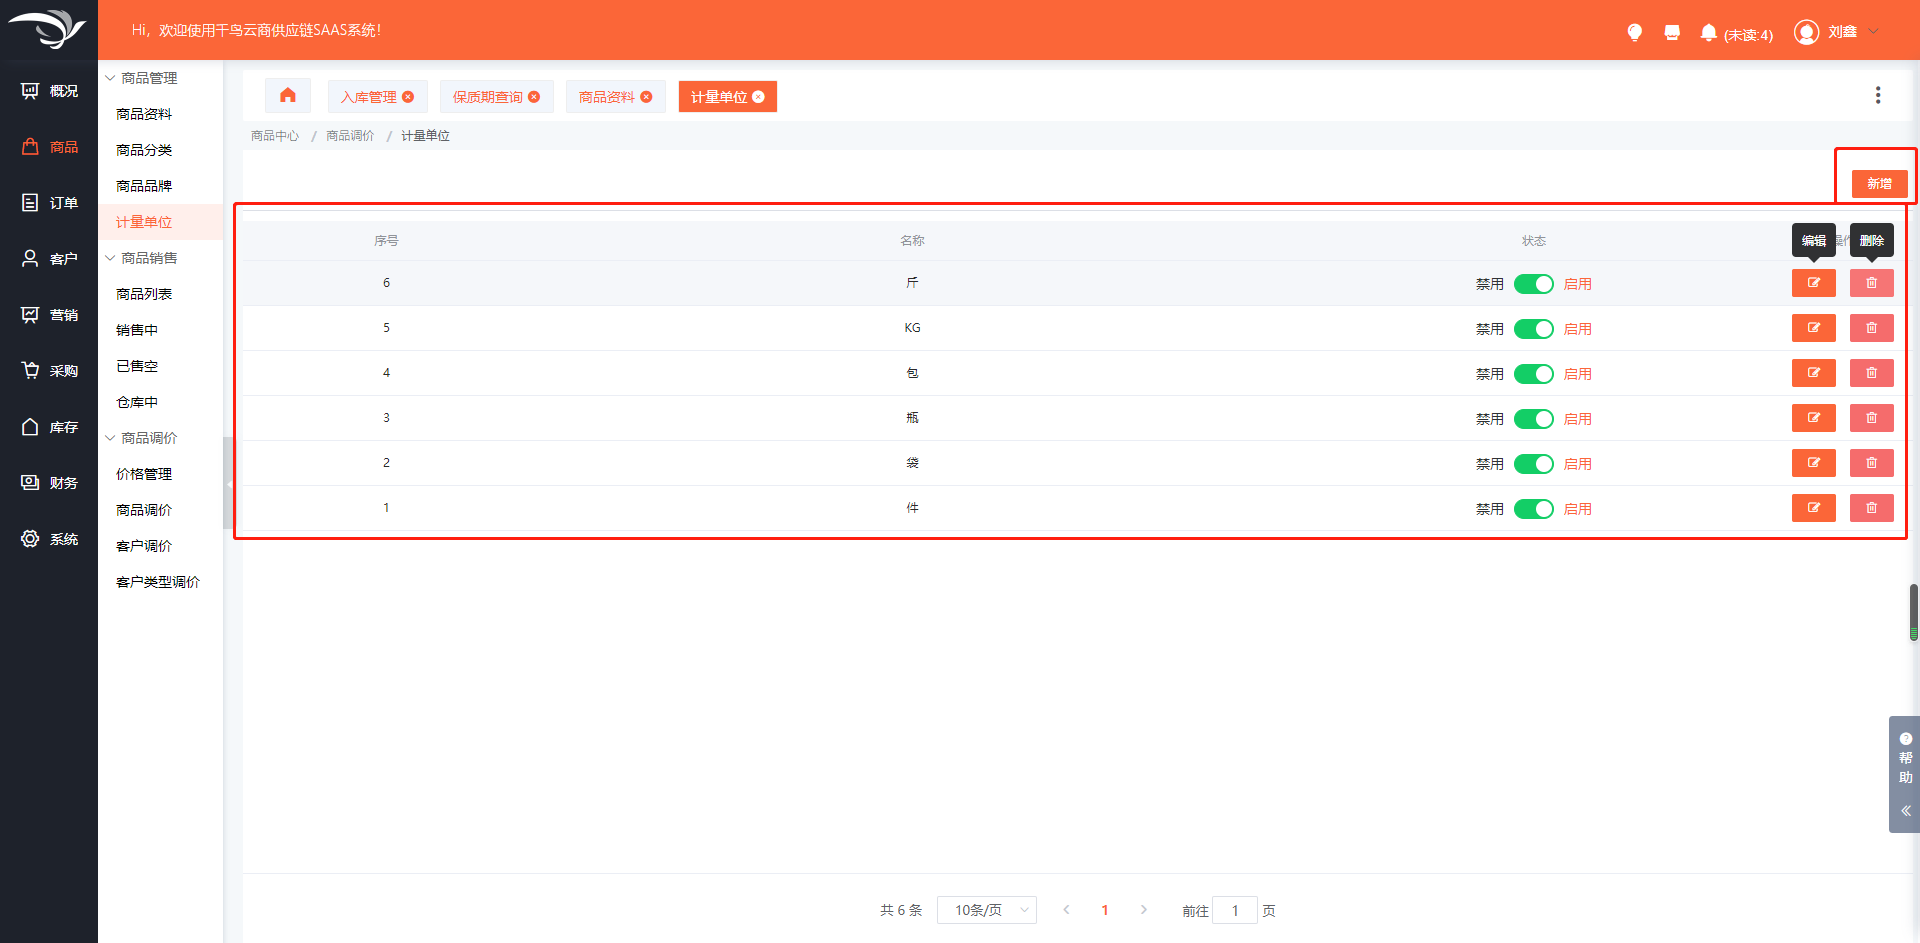Collapse the help panel with double chevron
The width and height of the screenshot is (1920, 943).
pyautogui.click(x=1905, y=811)
